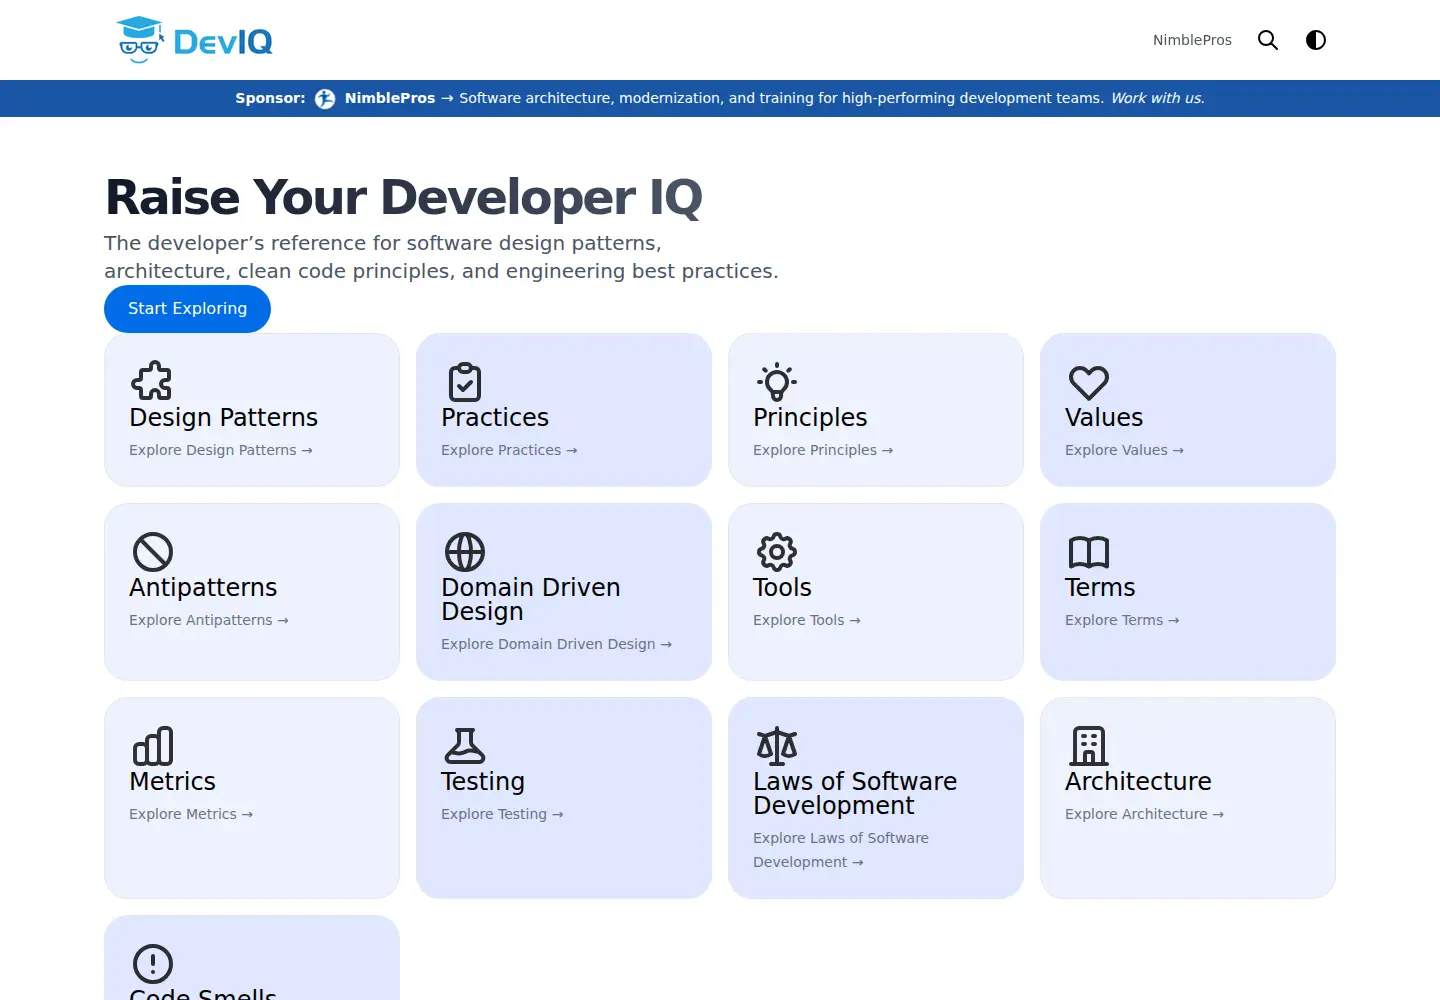The width and height of the screenshot is (1440, 1000).
Task: Open NimblePros link in sponsor banner
Action: tap(390, 98)
